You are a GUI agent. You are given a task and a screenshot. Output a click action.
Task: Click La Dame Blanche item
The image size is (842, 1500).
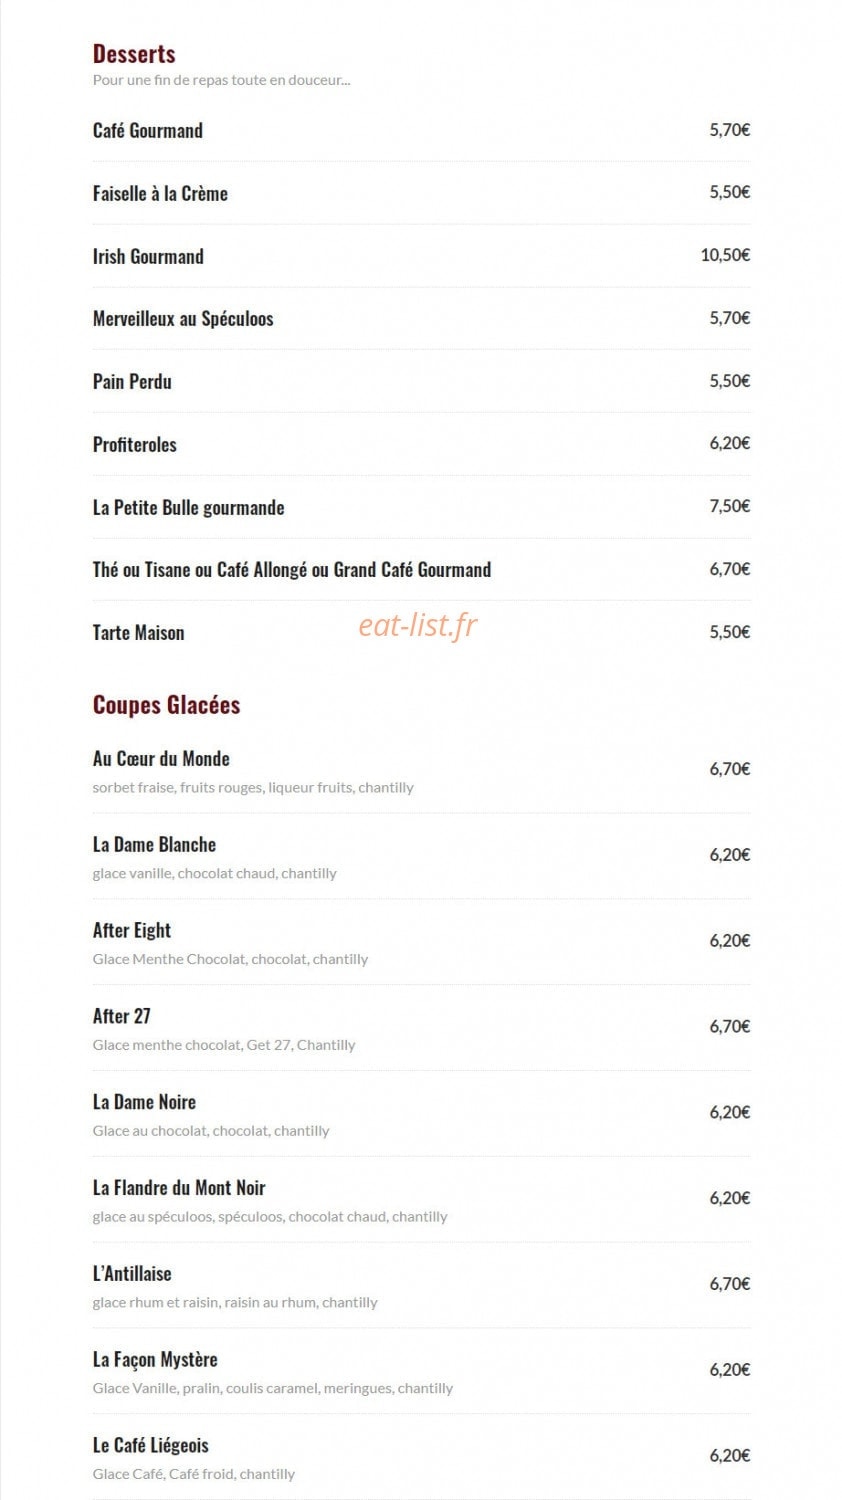[154, 844]
